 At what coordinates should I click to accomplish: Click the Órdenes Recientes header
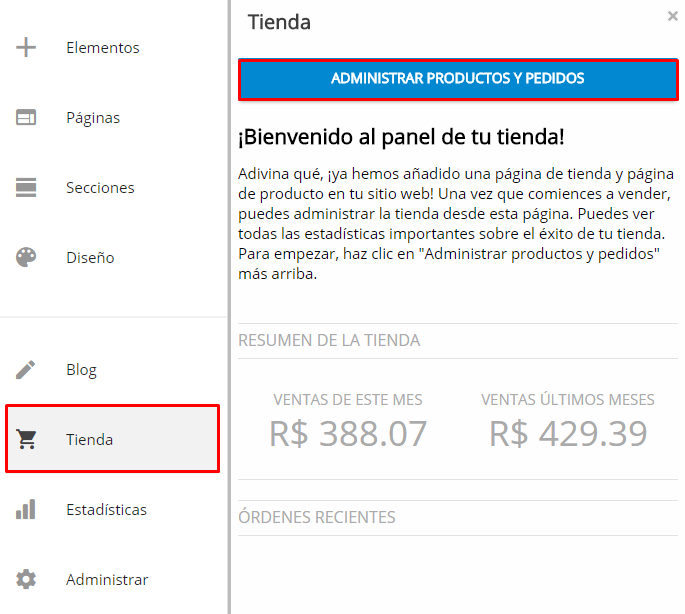coord(317,517)
